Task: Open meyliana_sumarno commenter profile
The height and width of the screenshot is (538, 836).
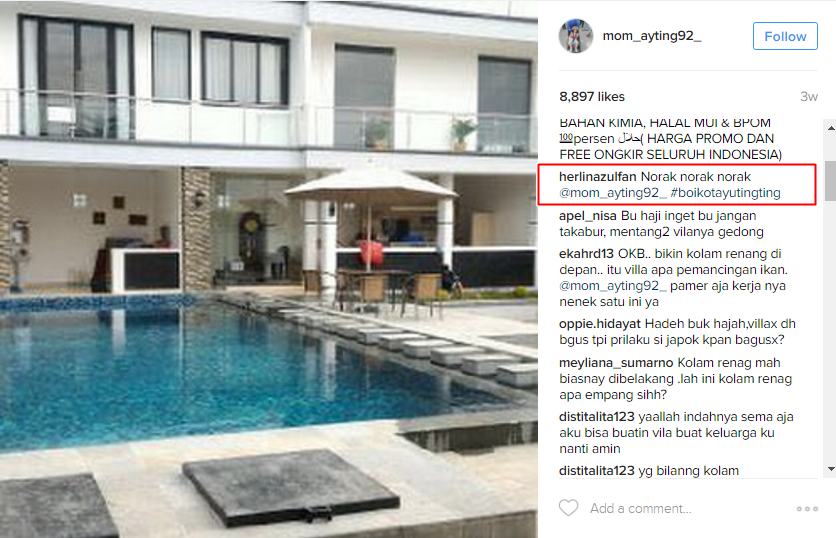Action: 616,363
